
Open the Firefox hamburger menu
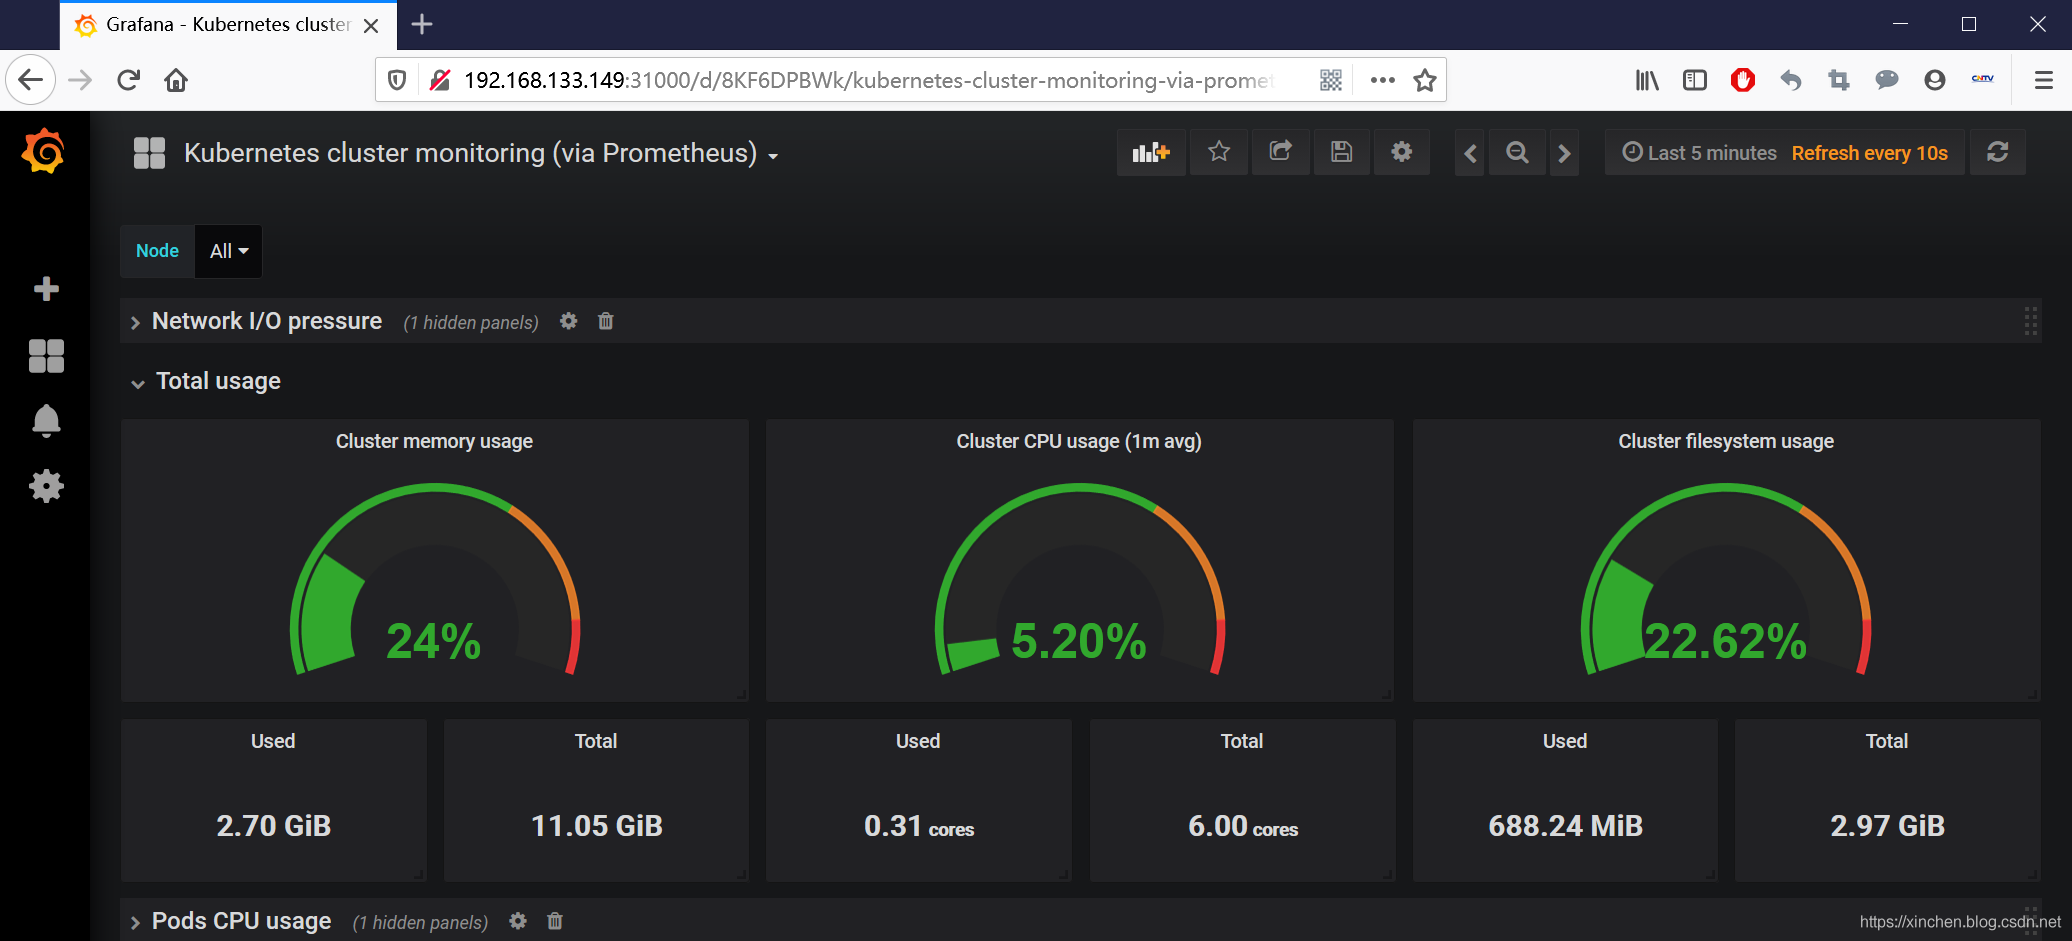pos(2044,80)
